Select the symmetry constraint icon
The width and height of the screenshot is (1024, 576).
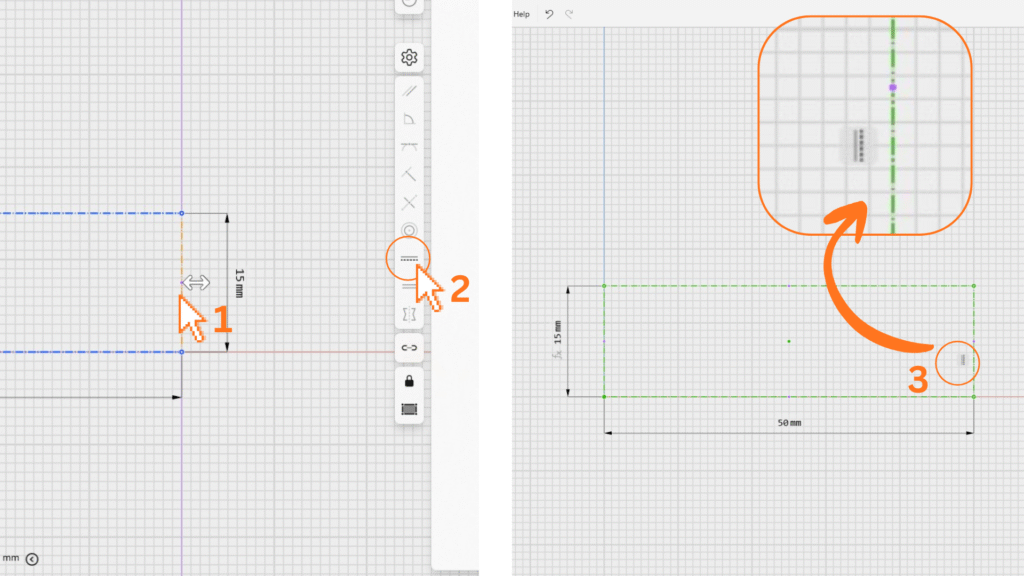click(409, 315)
